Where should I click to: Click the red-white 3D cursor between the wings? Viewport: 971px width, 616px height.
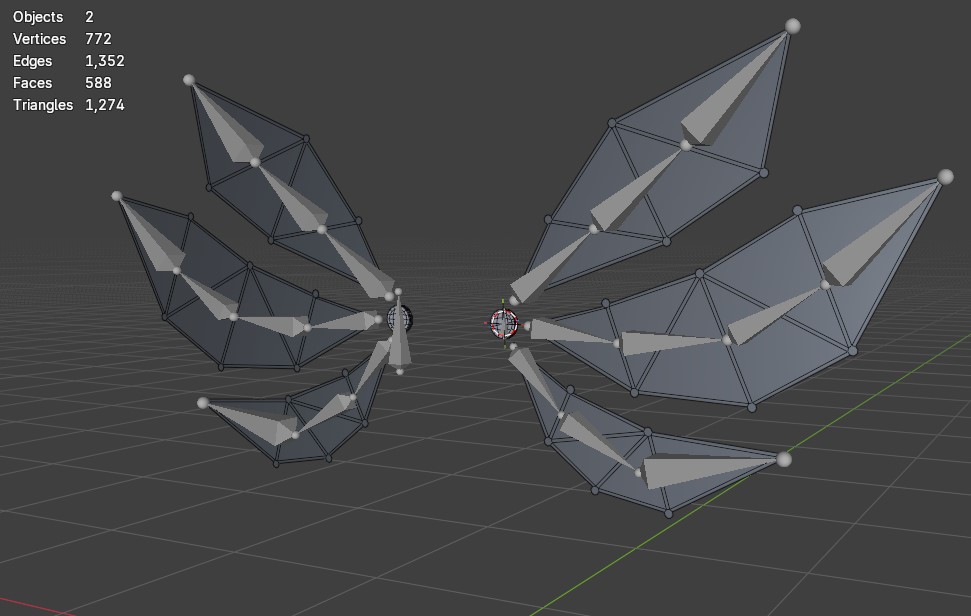(x=503, y=323)
